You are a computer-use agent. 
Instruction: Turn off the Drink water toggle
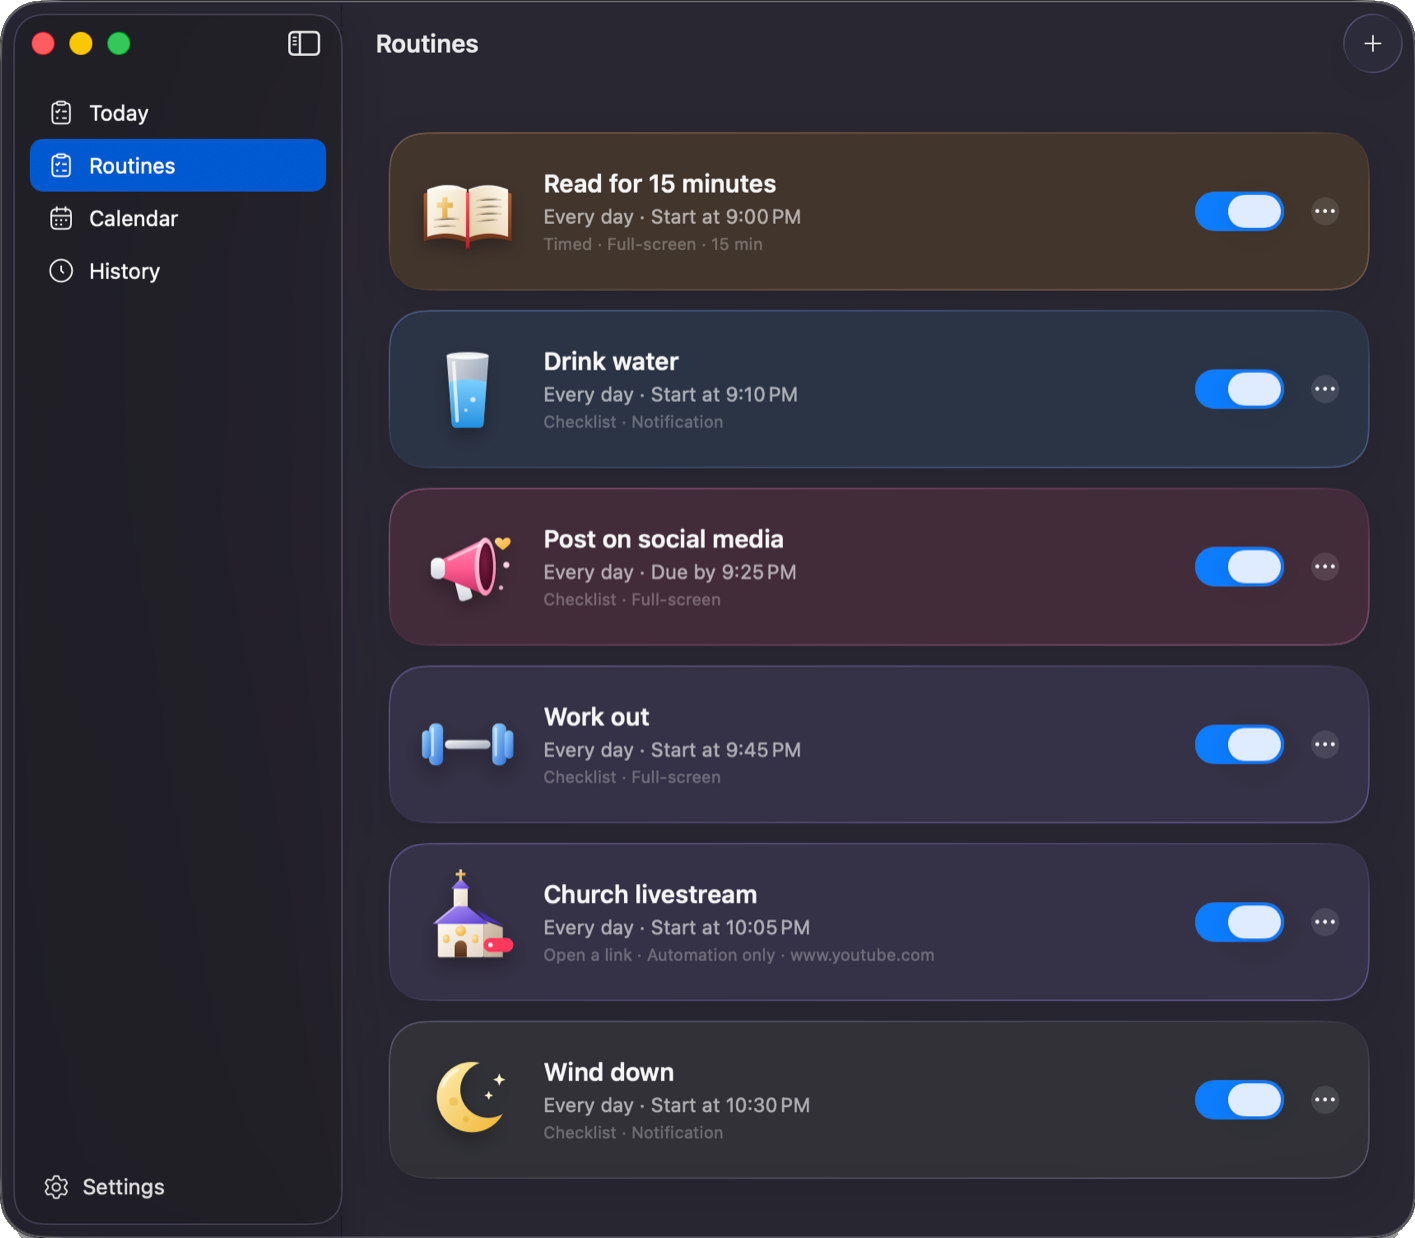(1239, 389)
